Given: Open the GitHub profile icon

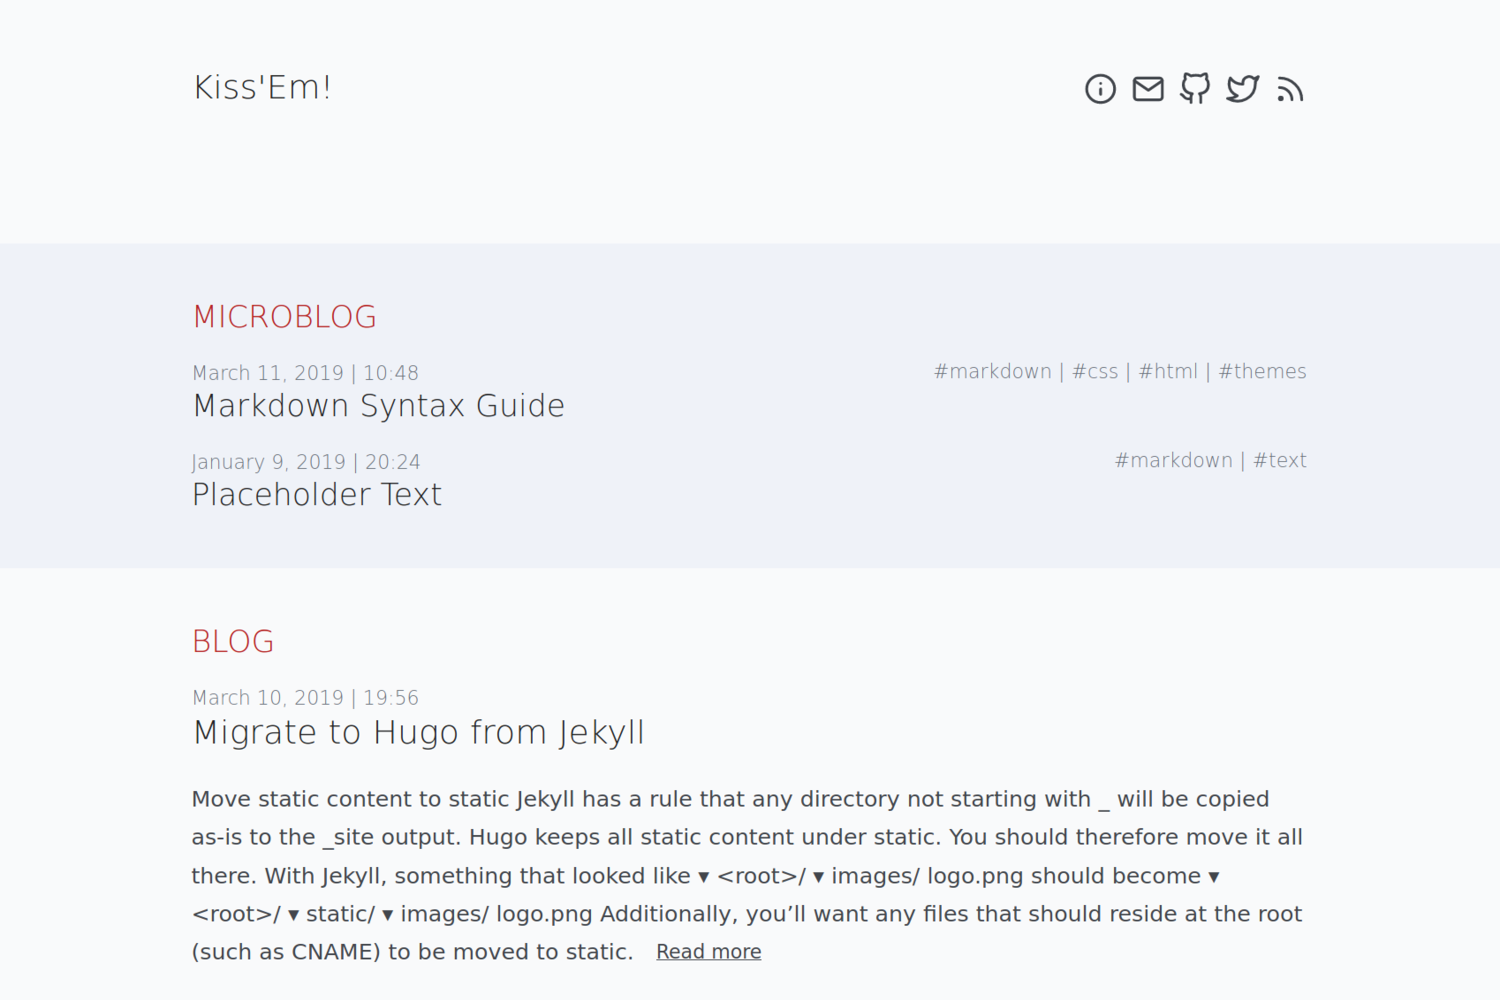Looking at the screenshot, I should tap(1195, 89).
